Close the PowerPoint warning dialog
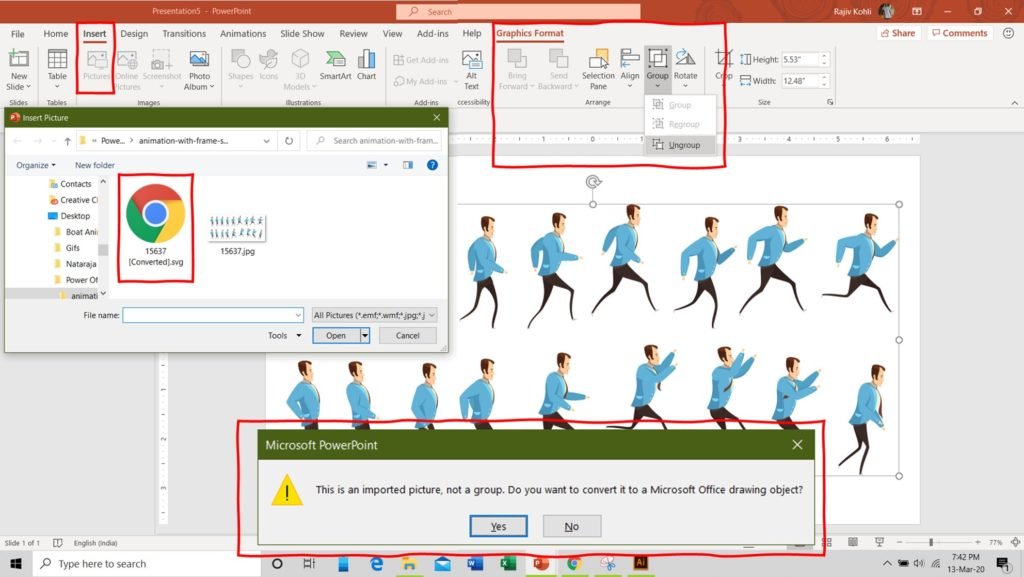Viewport: 1024px width, 577px height. [x=797, y=444]
